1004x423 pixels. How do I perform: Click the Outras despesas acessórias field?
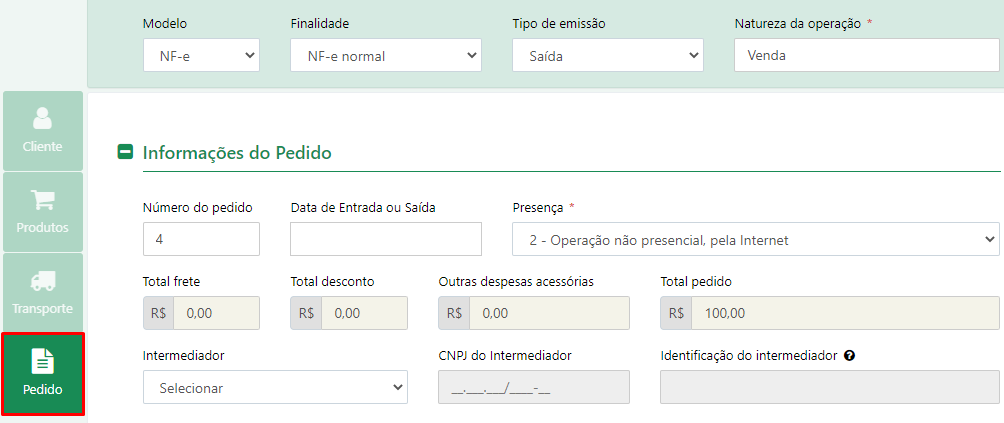tap(549, 314)
